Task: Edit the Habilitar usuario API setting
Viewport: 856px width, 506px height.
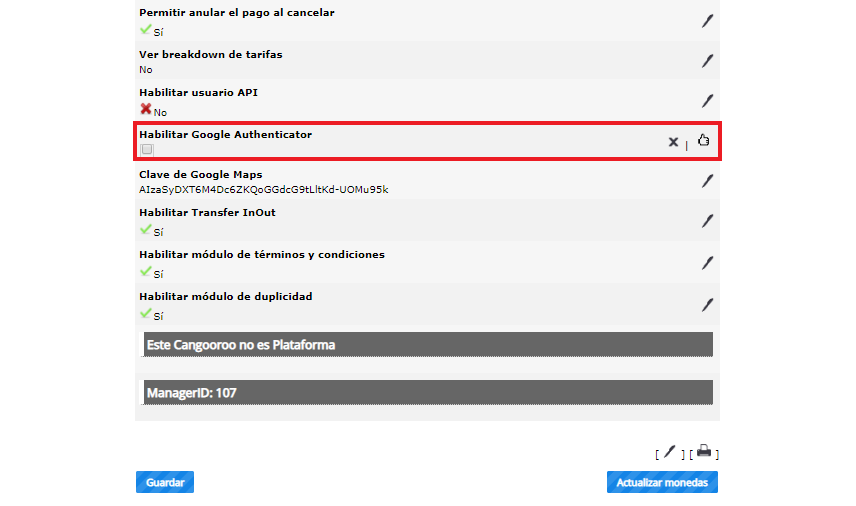Action: (x=707, y=100)
